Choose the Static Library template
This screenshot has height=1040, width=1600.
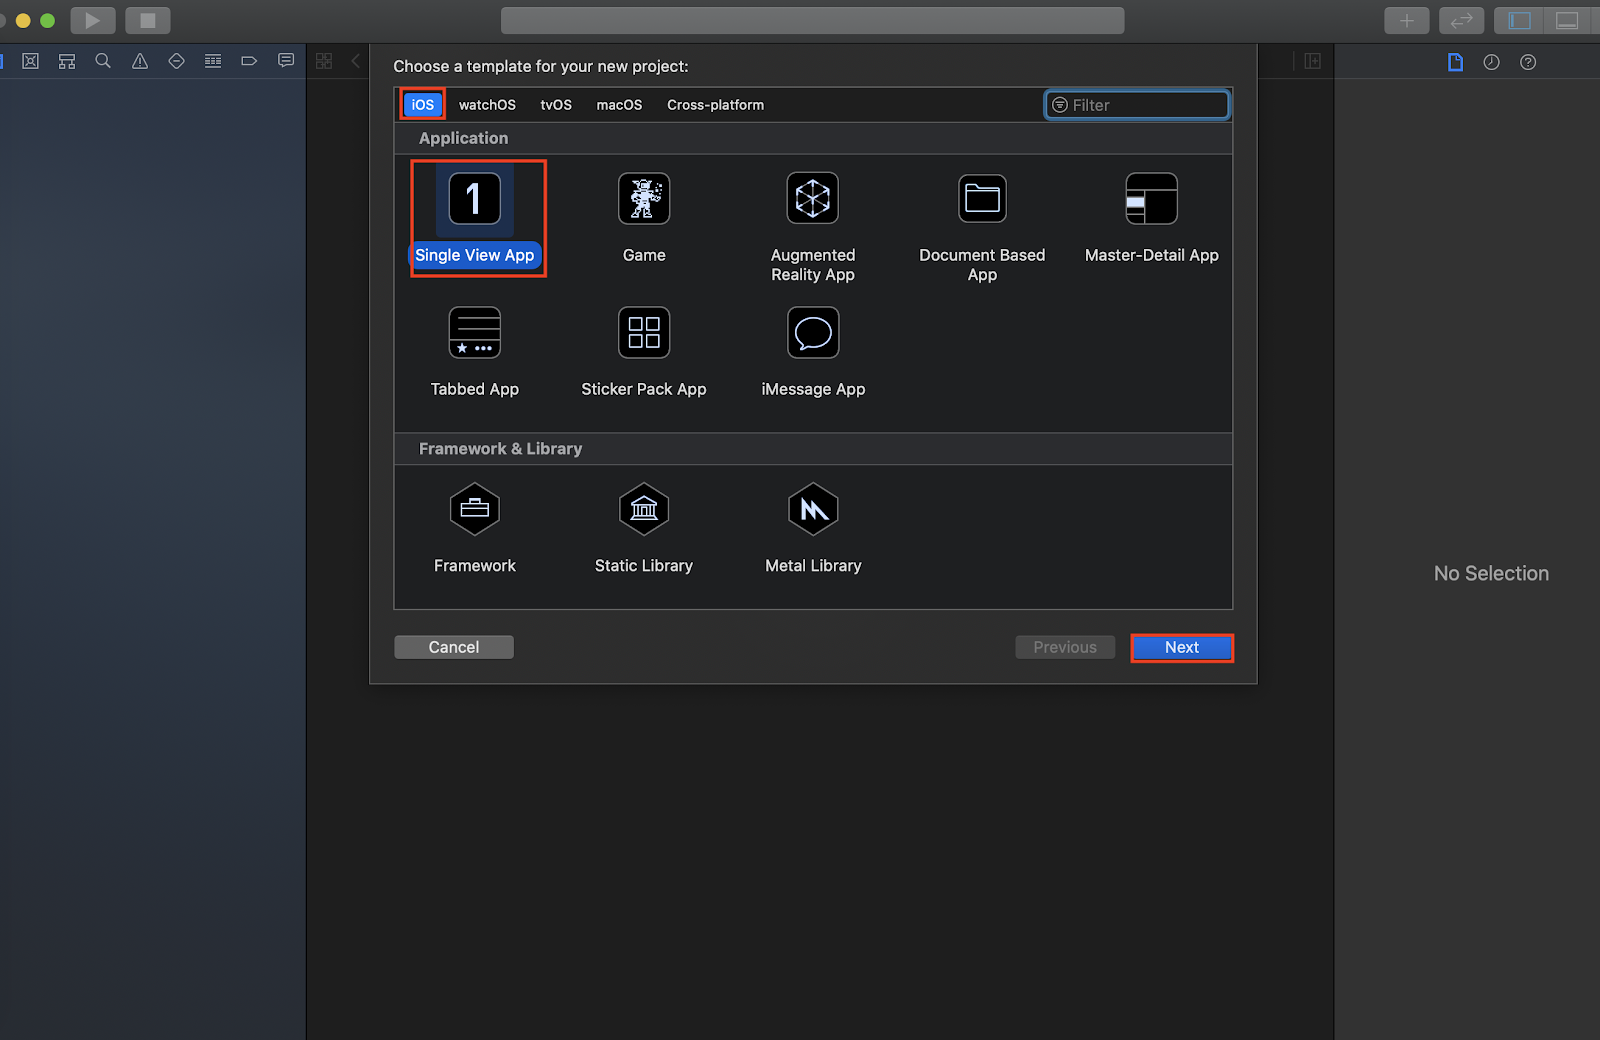coord(644,528)
